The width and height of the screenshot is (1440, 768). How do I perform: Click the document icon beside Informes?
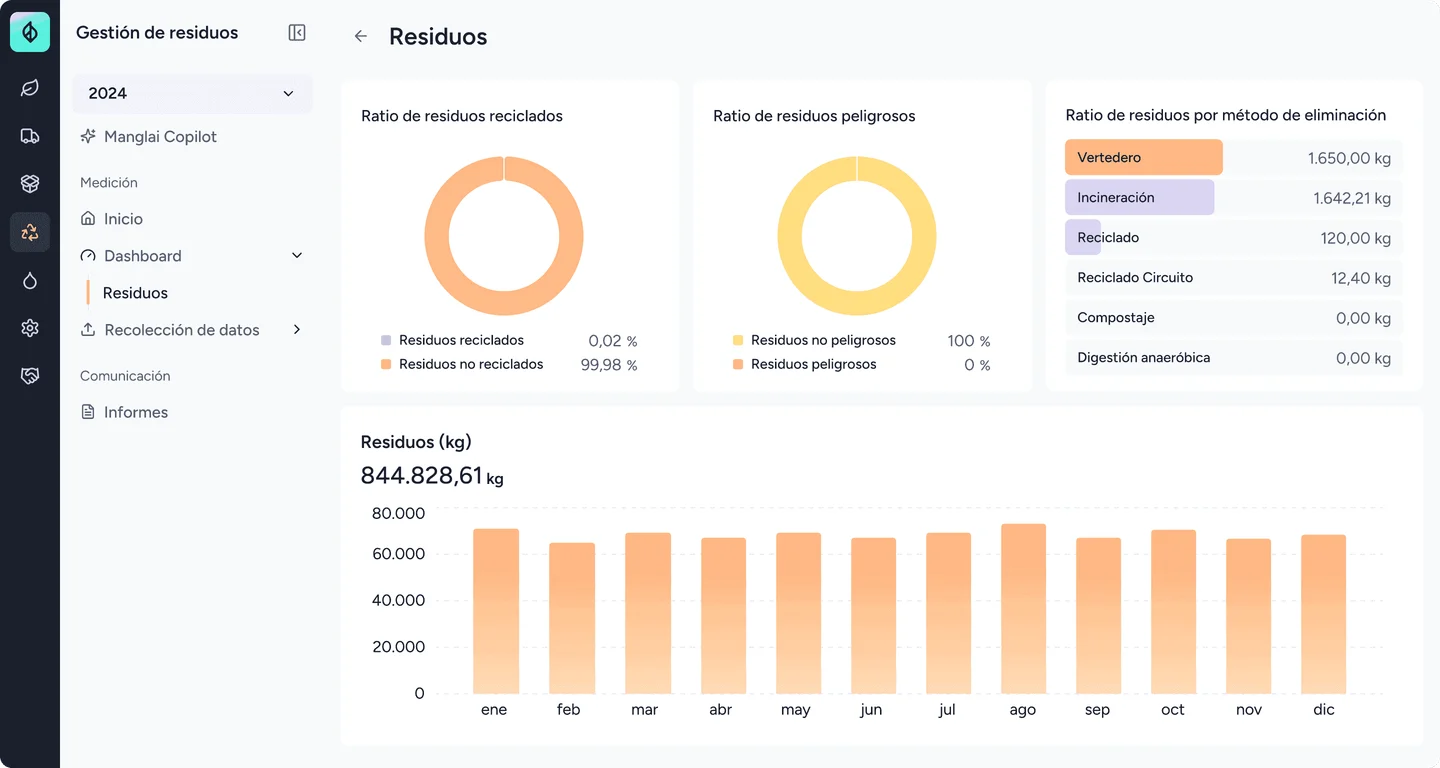tap(88, 412)
